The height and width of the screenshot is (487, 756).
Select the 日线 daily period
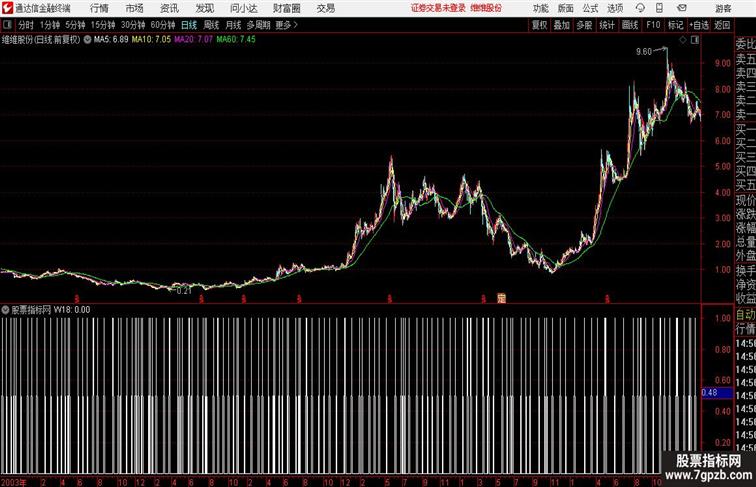[189, 25]
